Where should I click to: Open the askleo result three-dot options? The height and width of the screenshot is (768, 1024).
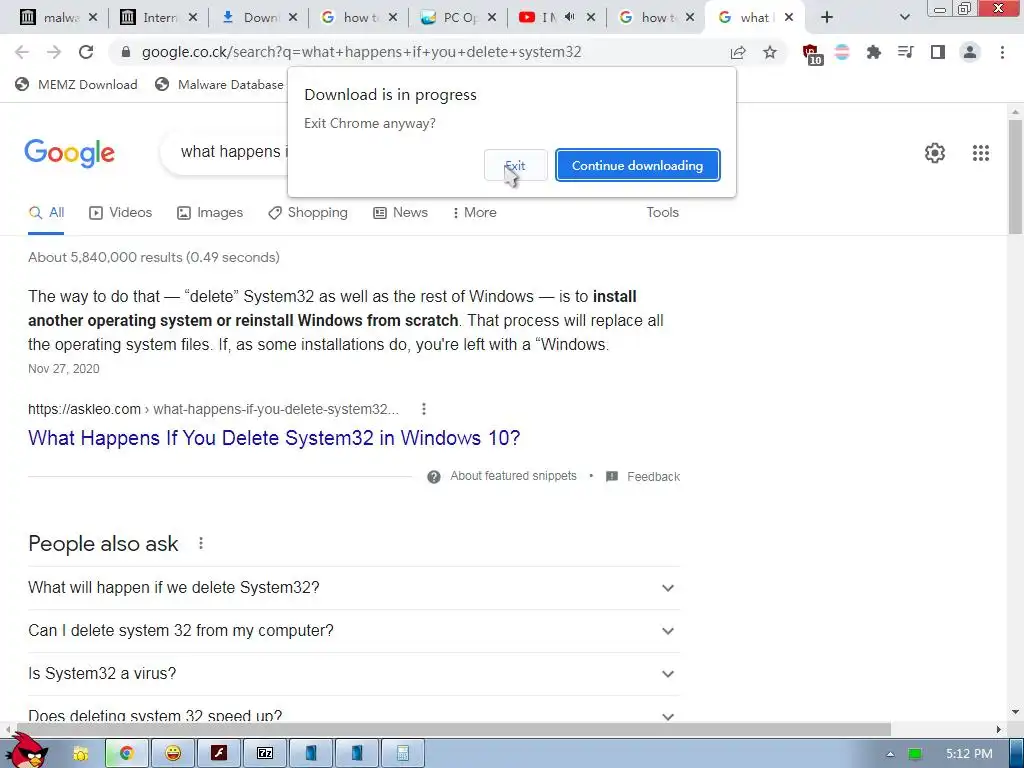pos(424,409)
